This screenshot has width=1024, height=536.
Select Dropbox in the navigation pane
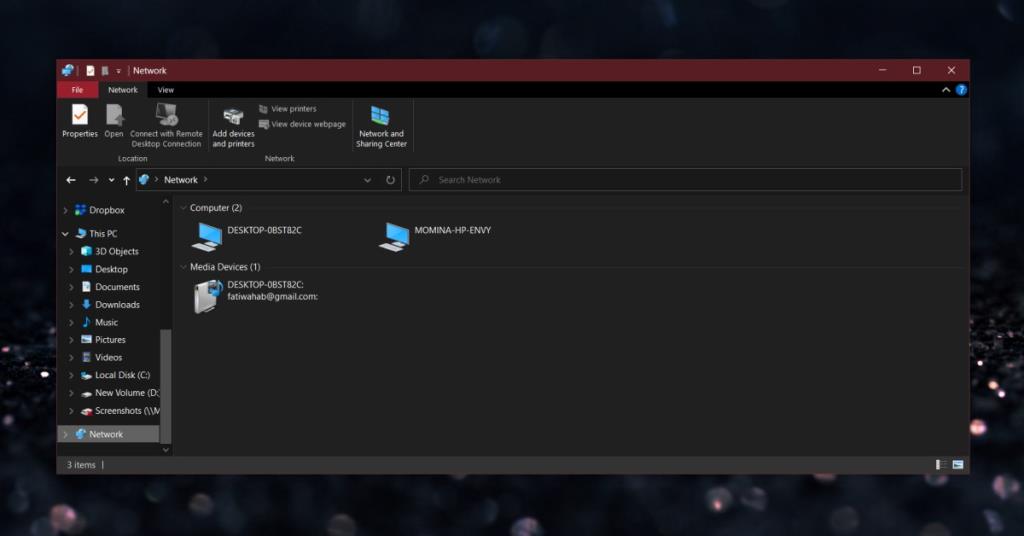click(x=99, y=210)
